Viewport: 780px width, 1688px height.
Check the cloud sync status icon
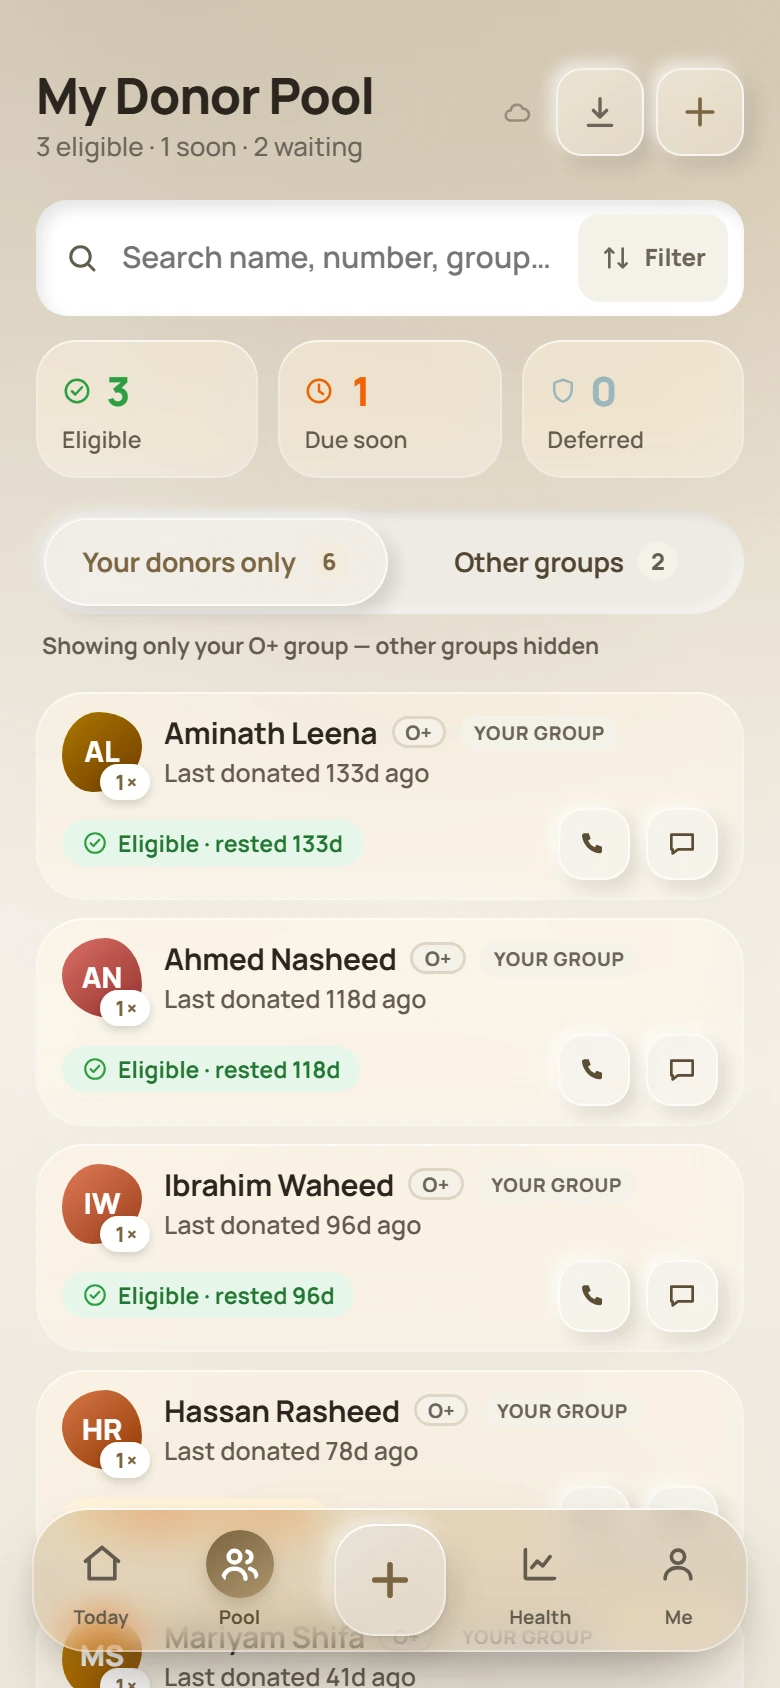click(517, 113)
